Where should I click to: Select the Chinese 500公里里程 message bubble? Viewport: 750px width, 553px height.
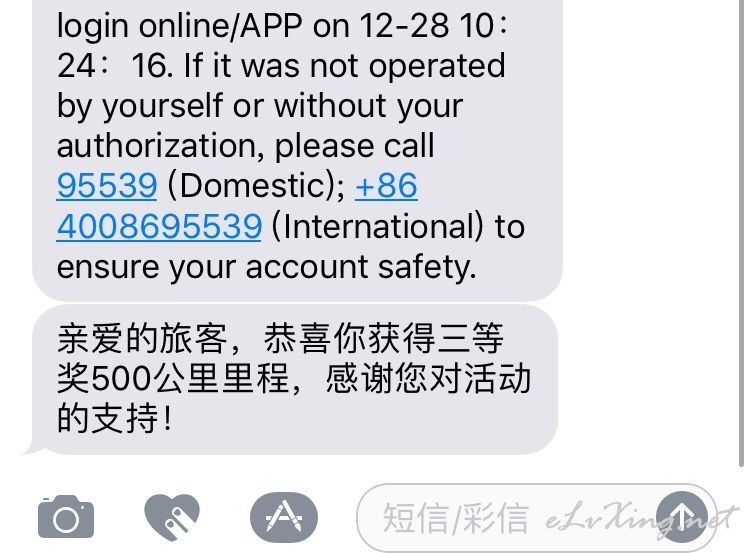(x=294, y=379)
